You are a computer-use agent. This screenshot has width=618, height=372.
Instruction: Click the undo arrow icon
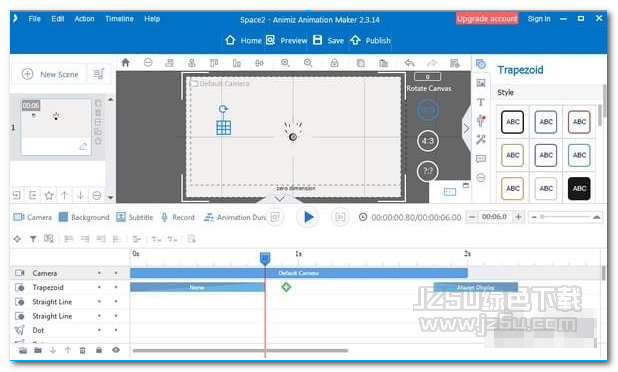(x=410, y=63)
